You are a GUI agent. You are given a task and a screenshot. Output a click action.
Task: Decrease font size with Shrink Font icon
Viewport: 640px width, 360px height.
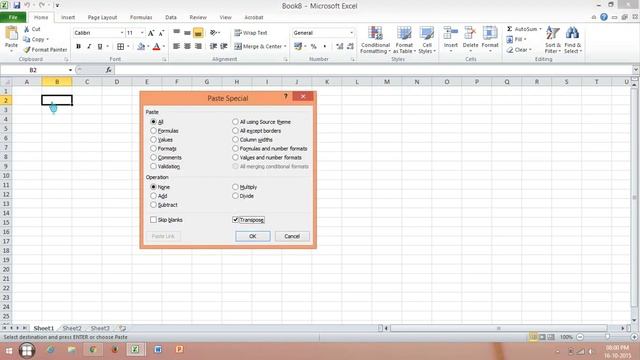coord(162,33)
